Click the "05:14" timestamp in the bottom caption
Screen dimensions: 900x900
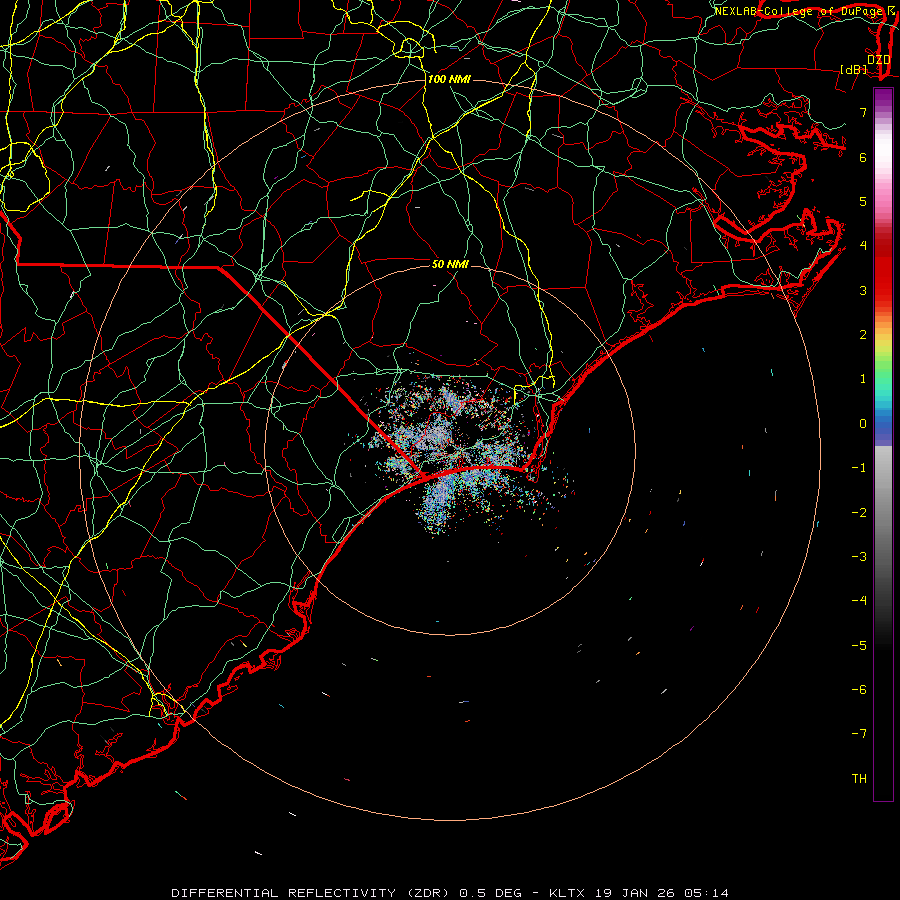coord(707,893)
